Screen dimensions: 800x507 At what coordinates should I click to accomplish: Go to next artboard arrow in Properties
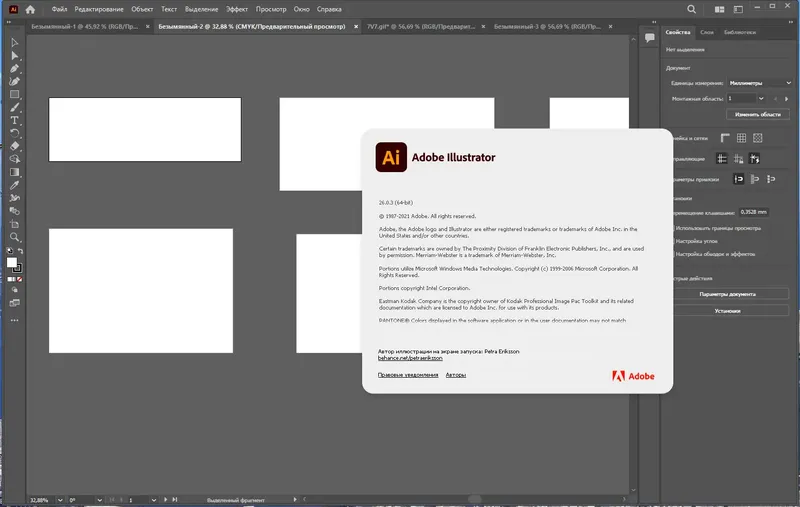pyautogui.click(x=786, y=98)
